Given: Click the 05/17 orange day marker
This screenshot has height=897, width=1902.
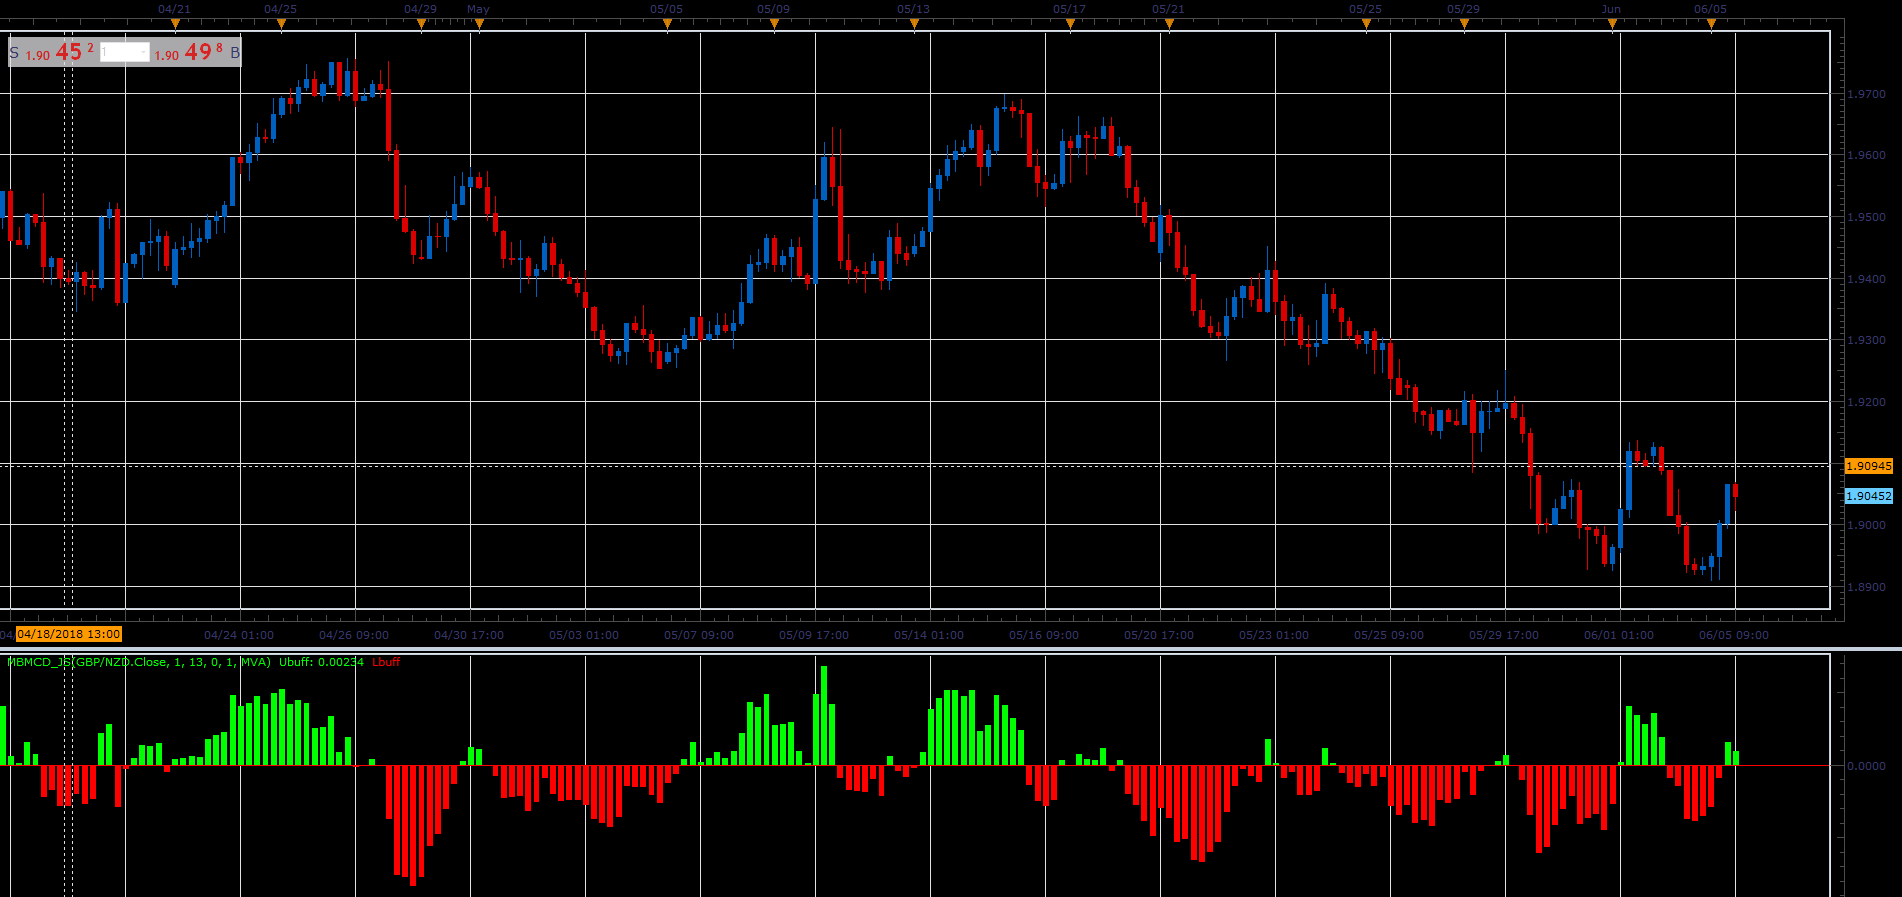Looking at the screenshot, I should click(x=1070, y=23).
